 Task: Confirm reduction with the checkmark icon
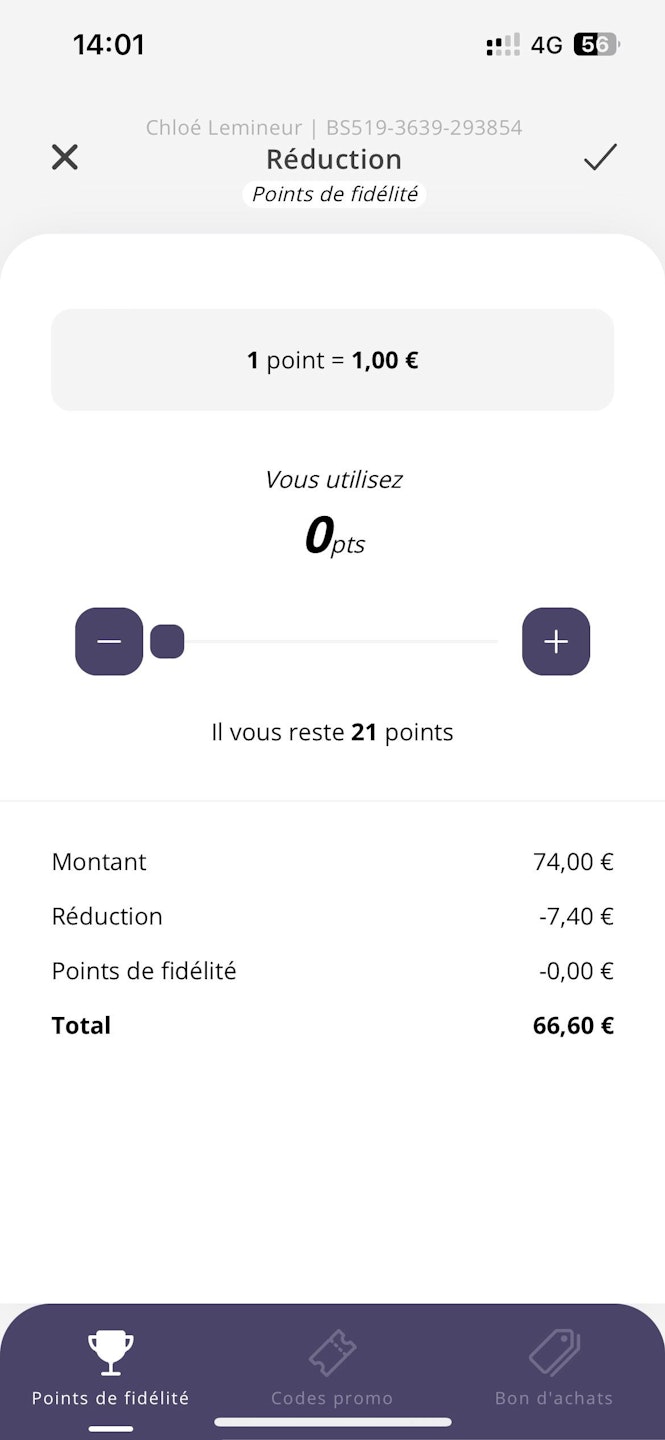(600, 157)
